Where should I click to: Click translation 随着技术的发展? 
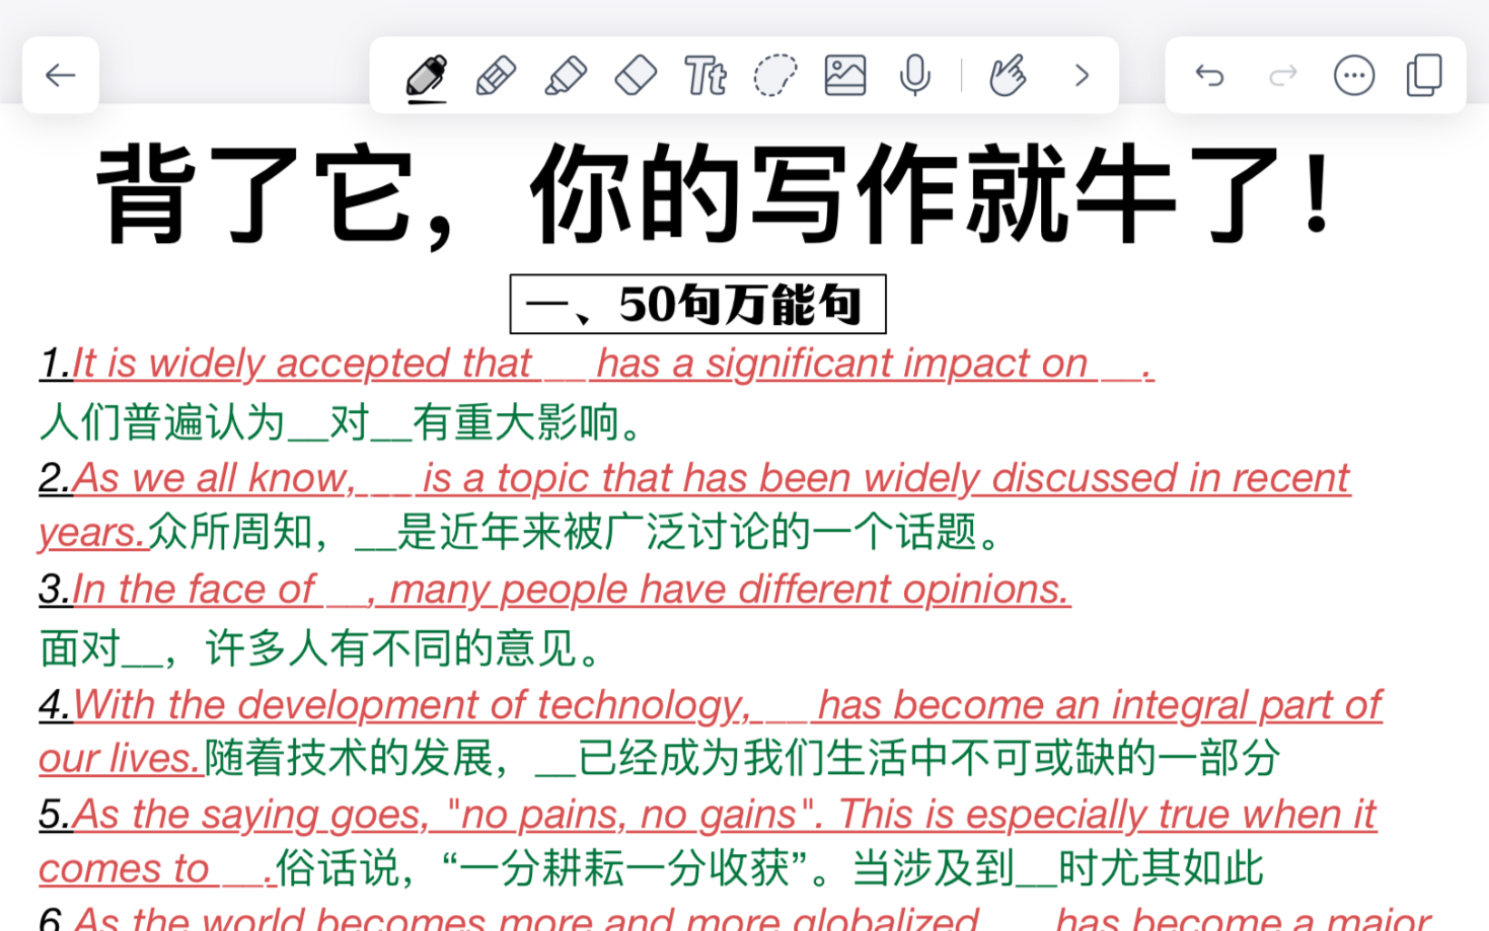pyautogui.click(x=349, y=758)
